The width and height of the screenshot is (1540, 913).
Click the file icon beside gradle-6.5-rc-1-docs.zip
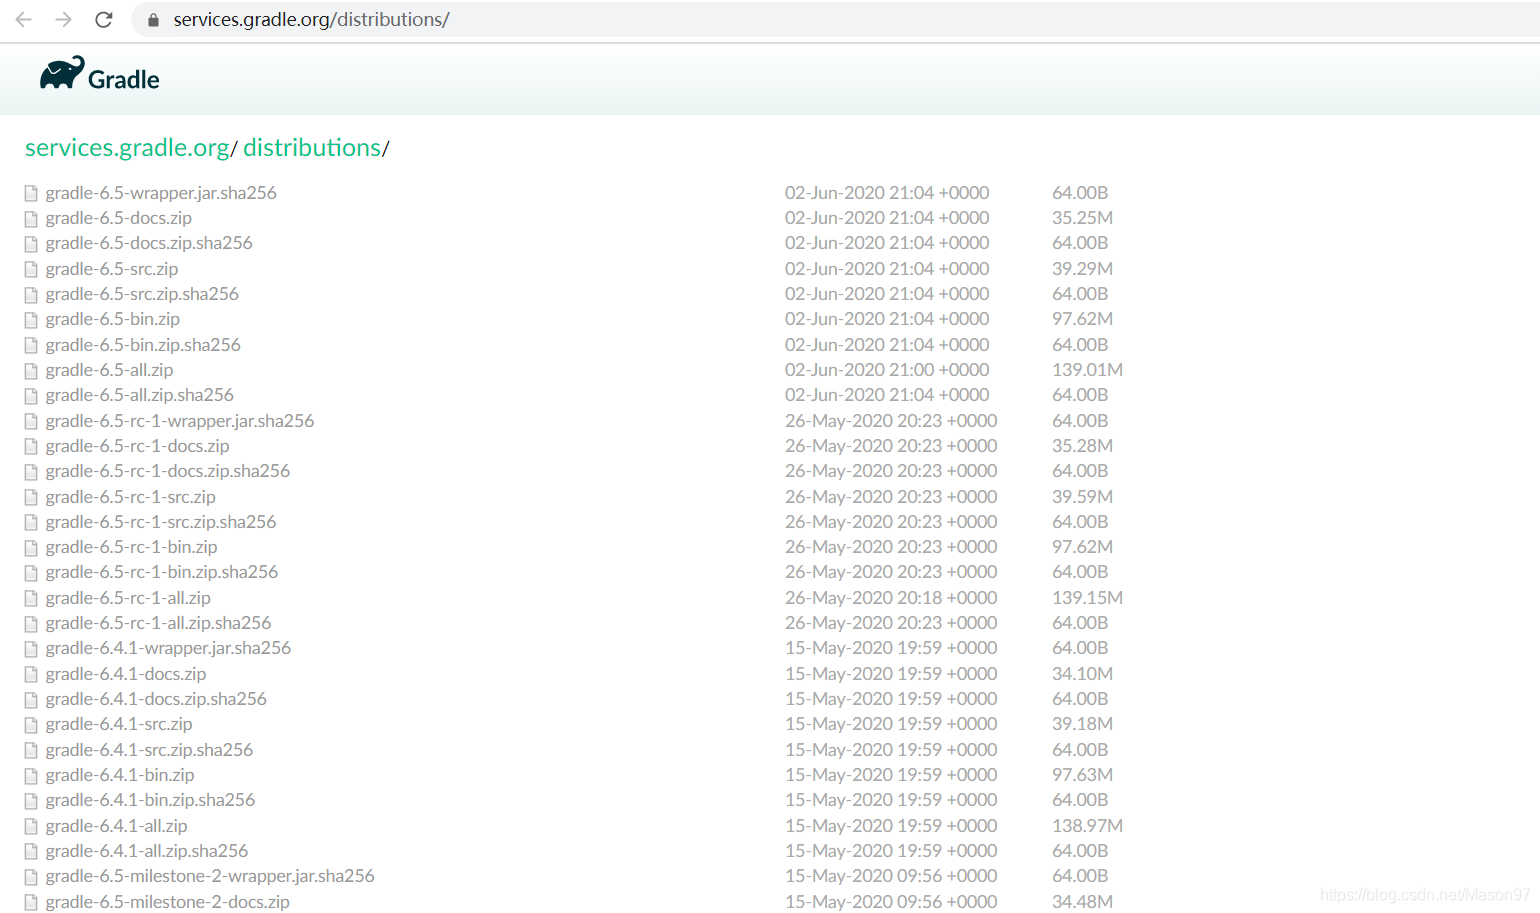[x=31, y=446]
